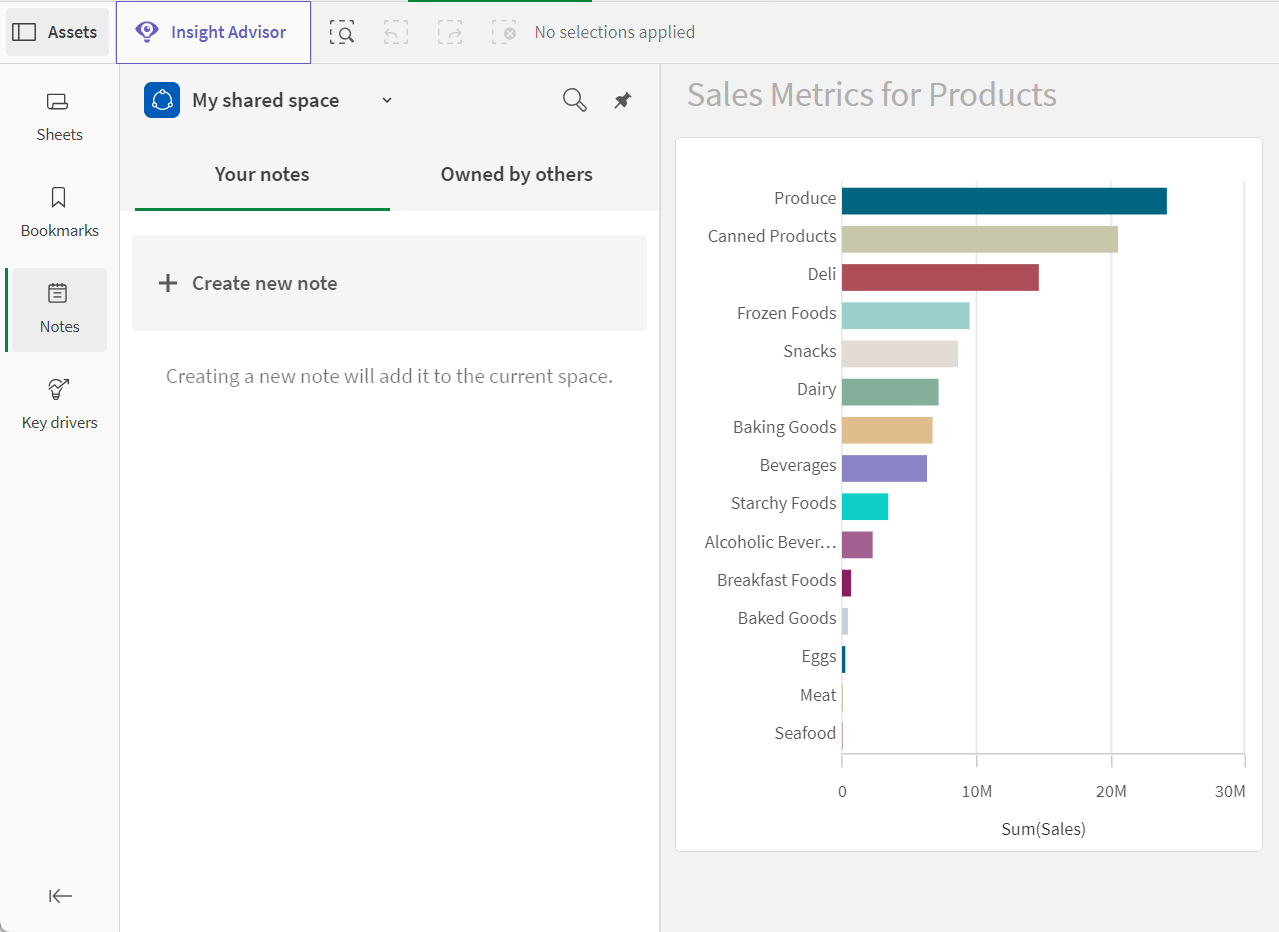
Task: Click the Baked Goods axis label
Action: click(787, 618)
